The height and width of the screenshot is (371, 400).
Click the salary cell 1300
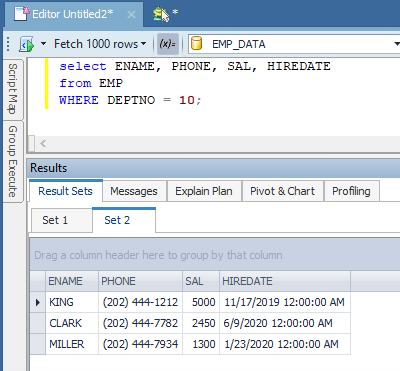point(201,344)
